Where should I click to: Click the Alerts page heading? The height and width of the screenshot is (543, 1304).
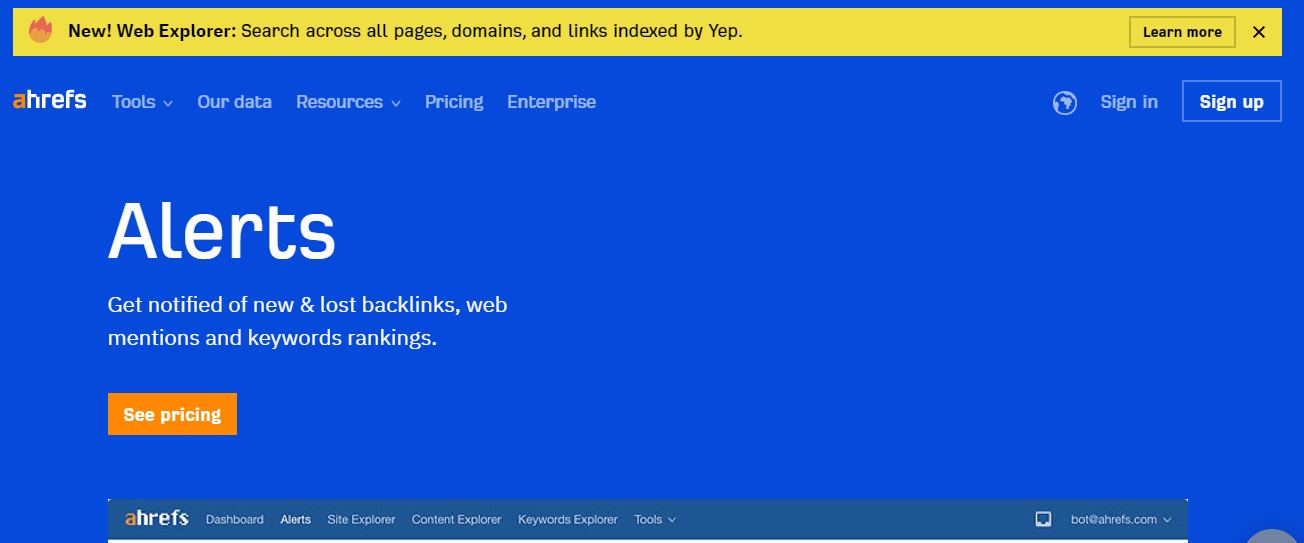coord(222,231)
